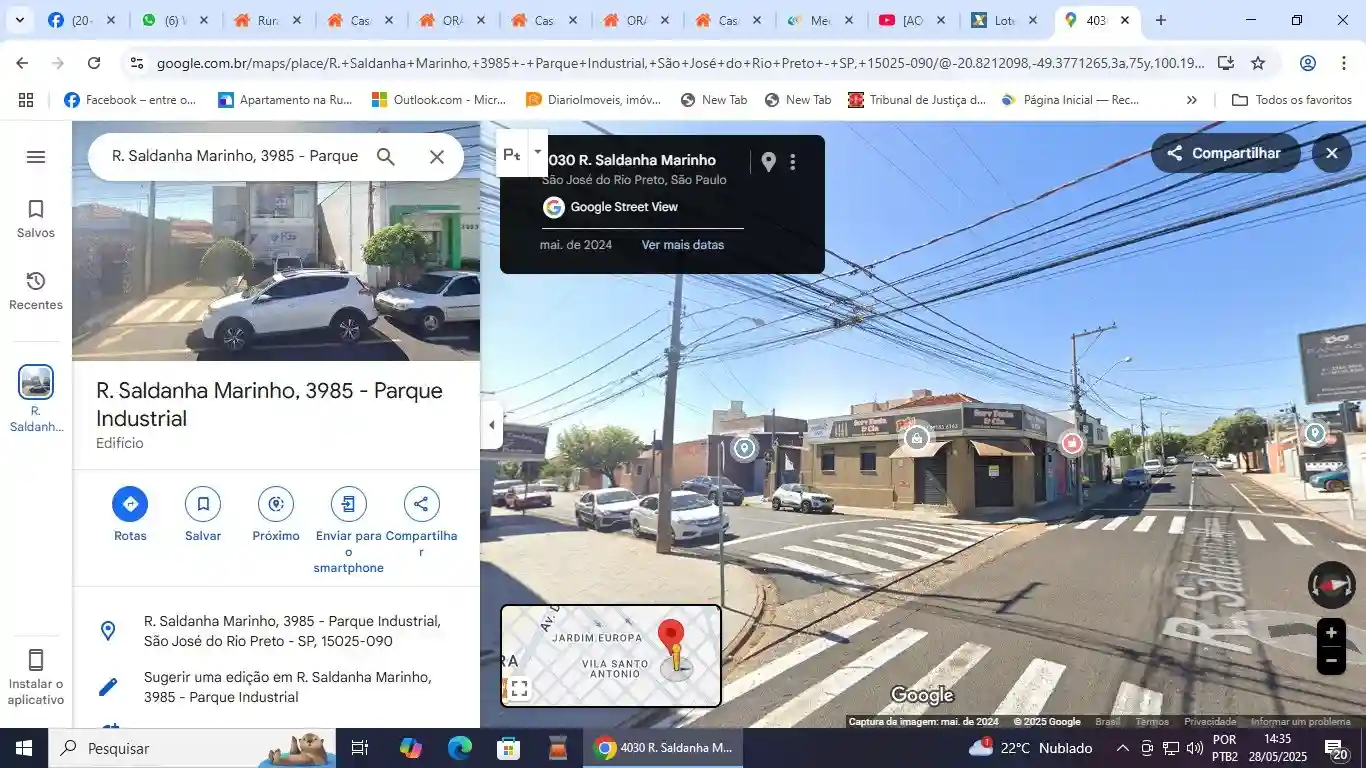Click the Próximo nearby button
The image size is (1366, 768).
pyautogui.click(x=276, y=515)
